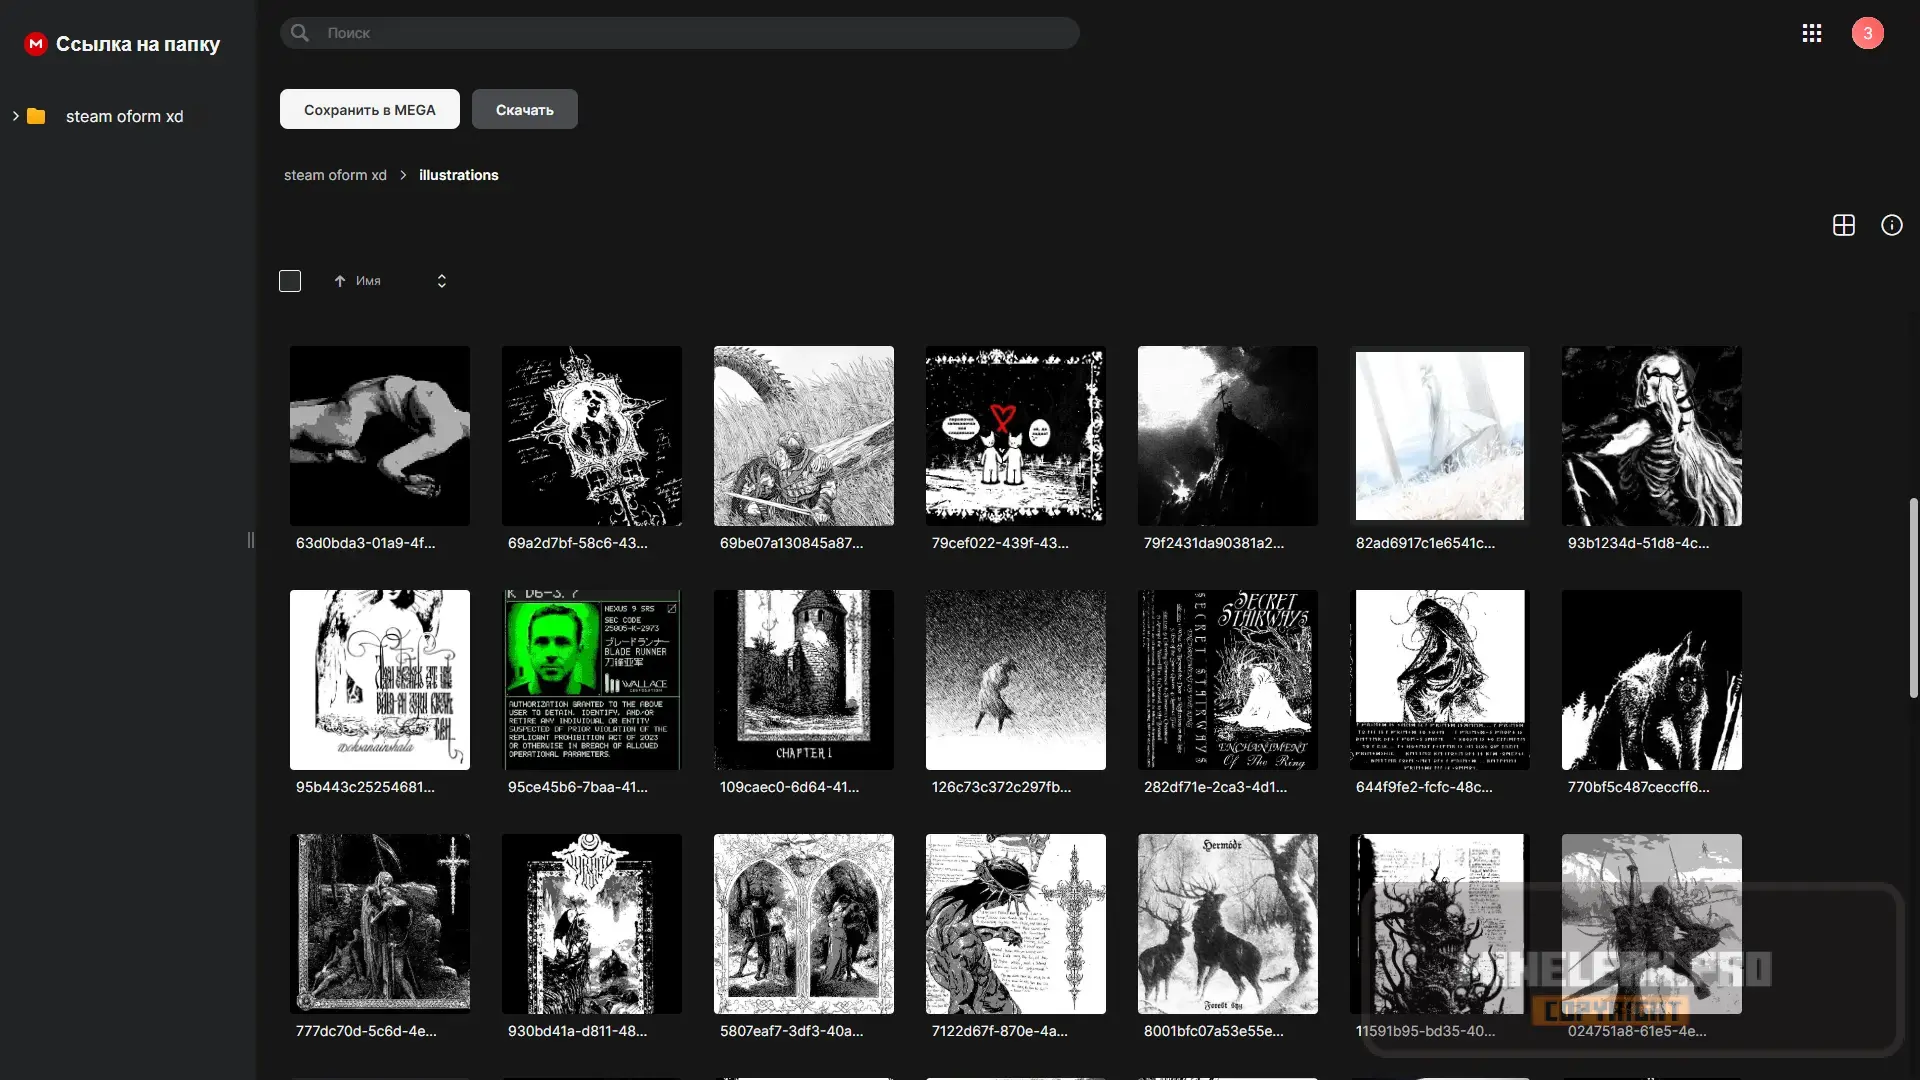Open thumbnail 69a2d7bf-58c6-43...
The width and height of the screenshot is (1920, 1080).
(592, 436)
